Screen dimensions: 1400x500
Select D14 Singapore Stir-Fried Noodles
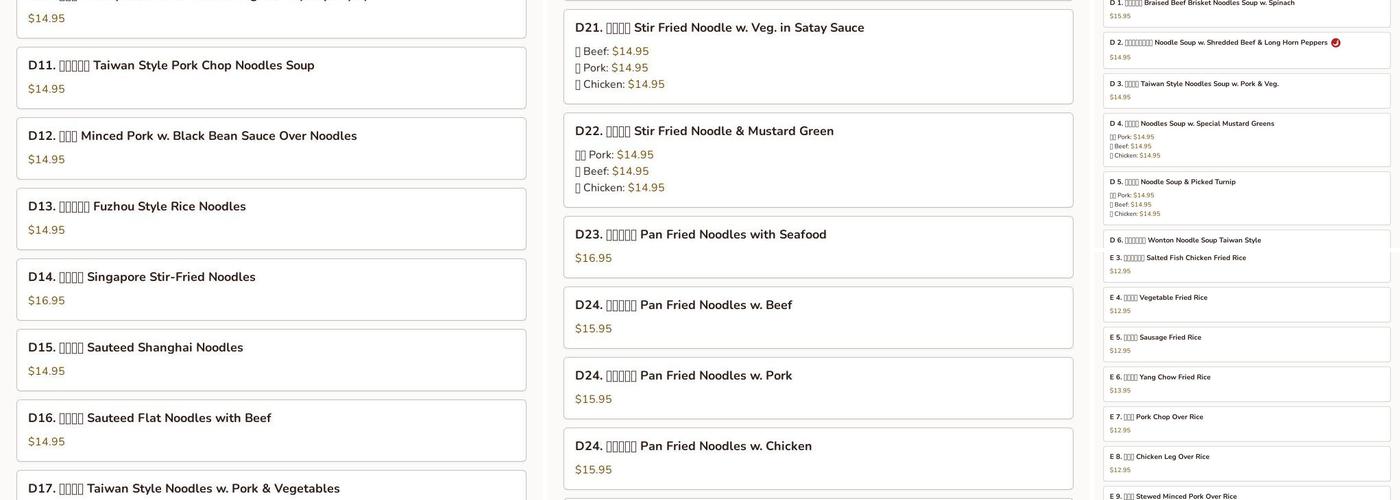pos(142,277)
